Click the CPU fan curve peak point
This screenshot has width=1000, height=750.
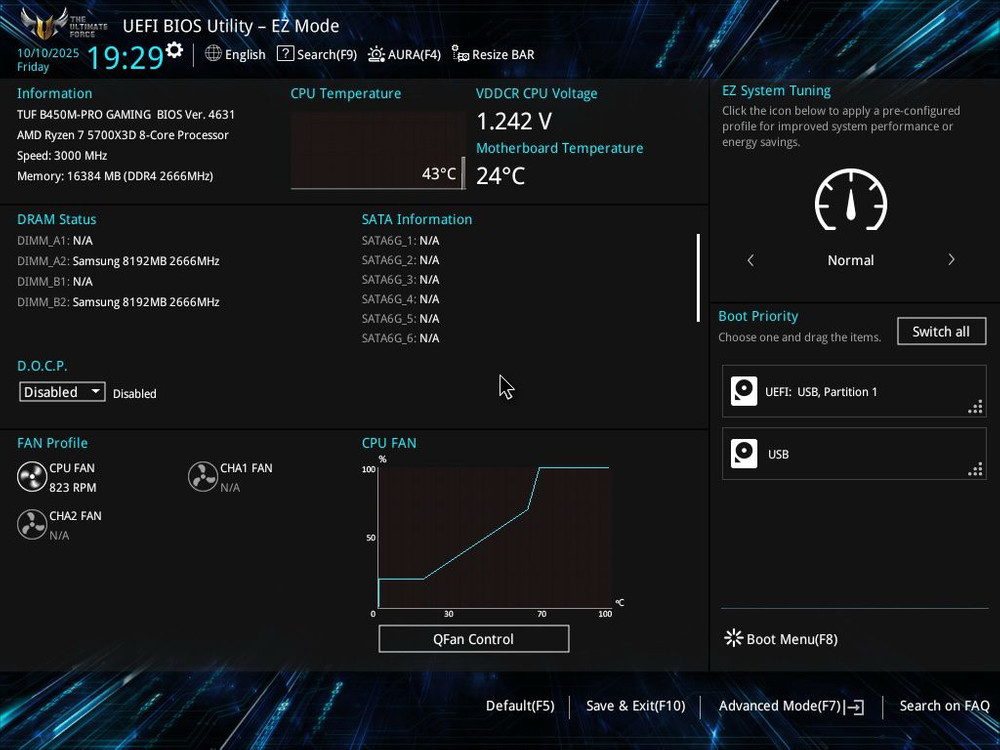click(x=540, y=466)
